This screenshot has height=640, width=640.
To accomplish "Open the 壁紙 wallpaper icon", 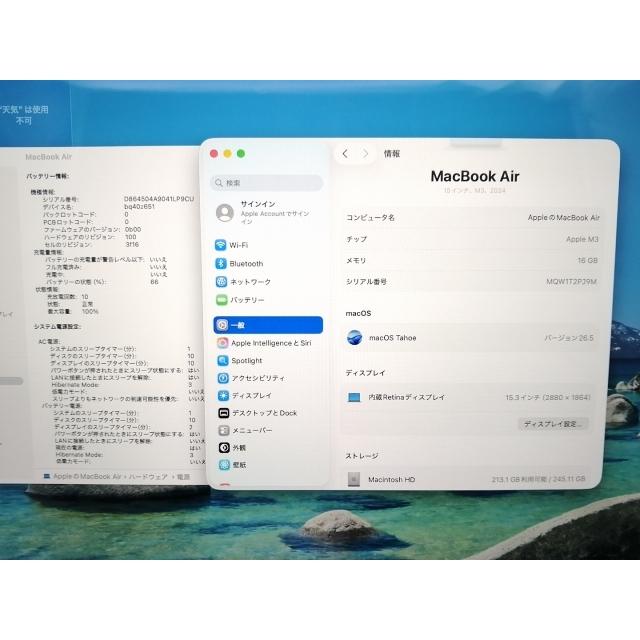I will tap(224, 465).
